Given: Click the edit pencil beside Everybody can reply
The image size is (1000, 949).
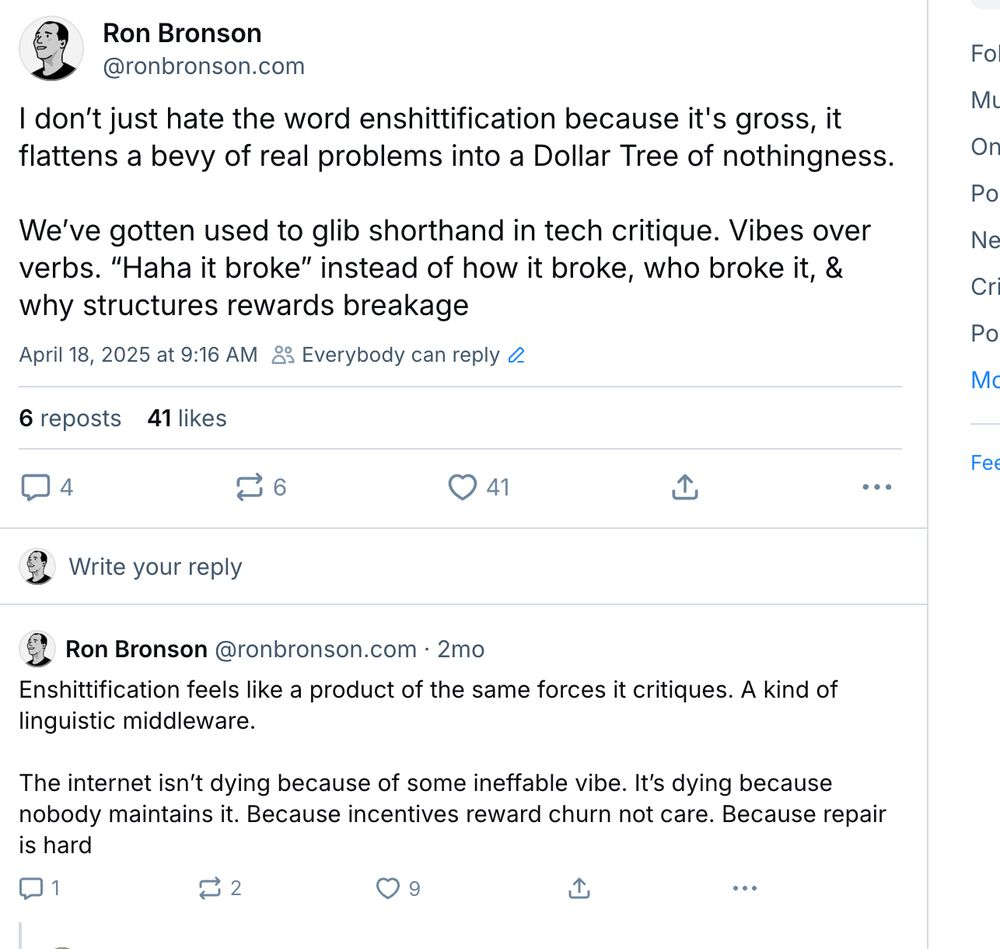Looking at the screenshot, I should (x=516, y=355).
